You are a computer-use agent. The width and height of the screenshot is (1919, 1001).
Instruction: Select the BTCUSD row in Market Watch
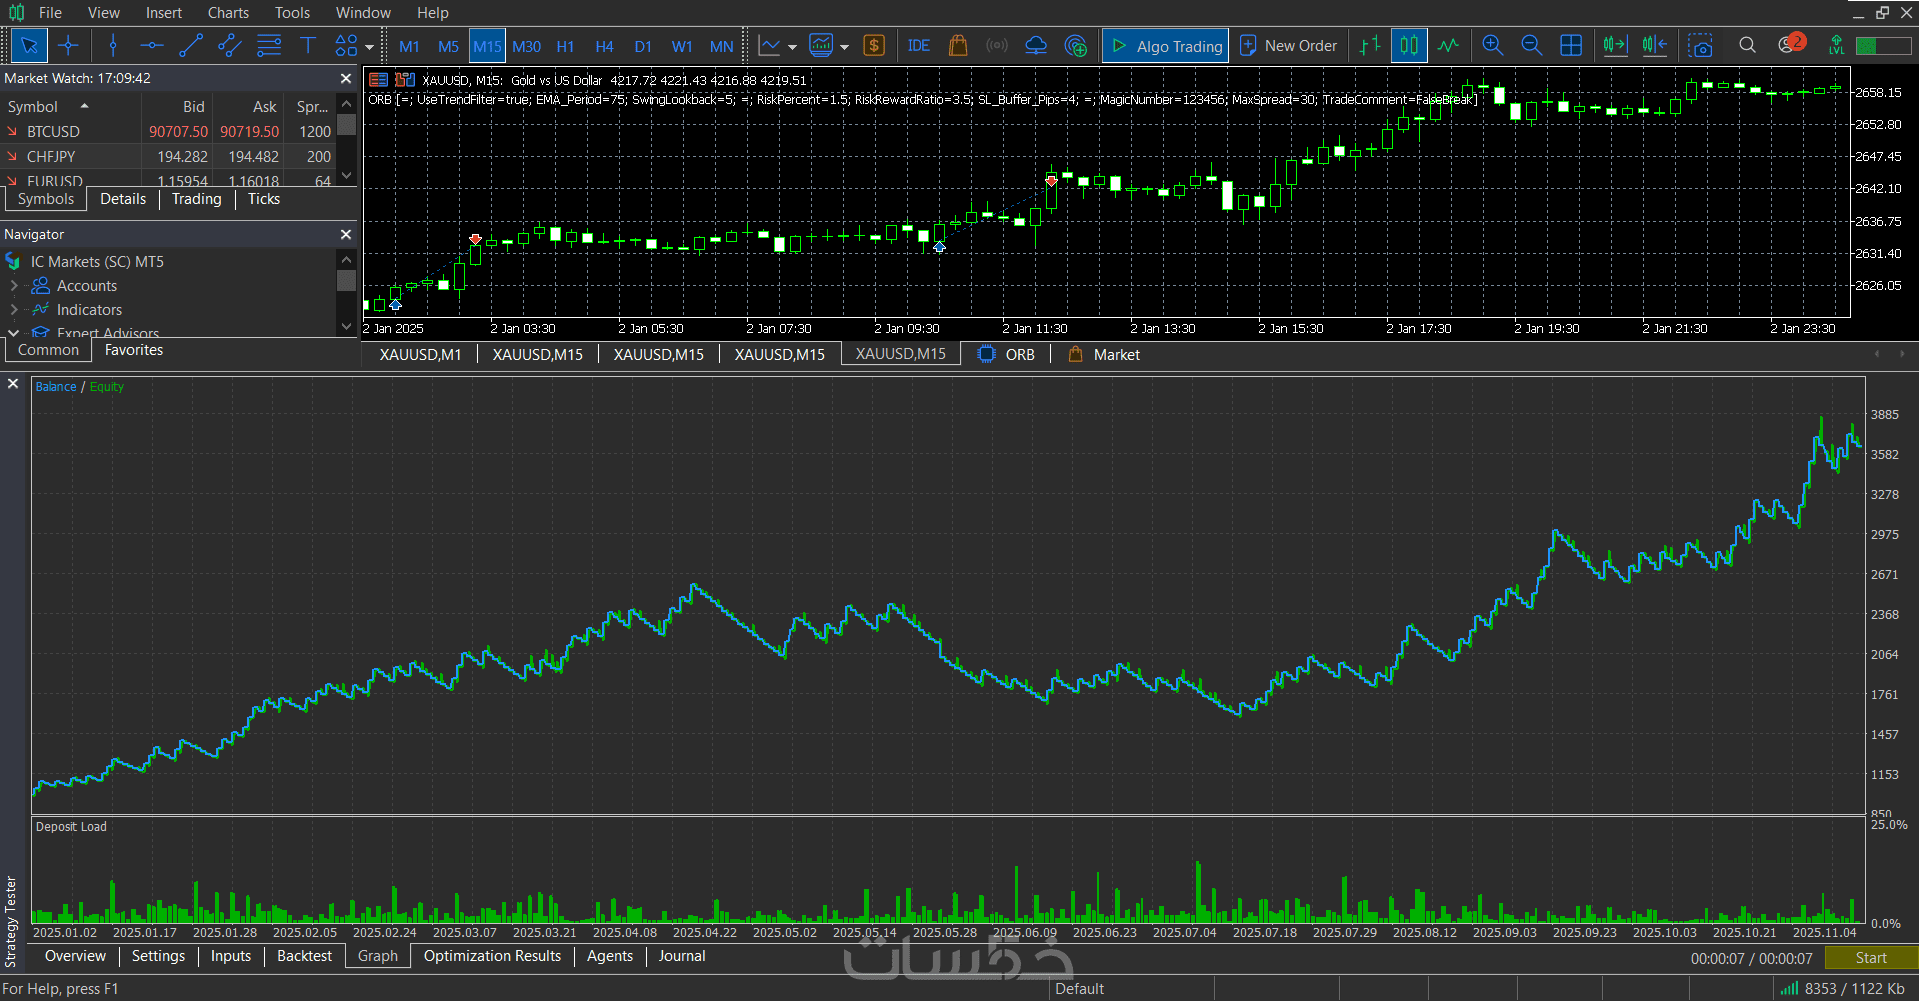pyautogui.click(x=170, y=131)
